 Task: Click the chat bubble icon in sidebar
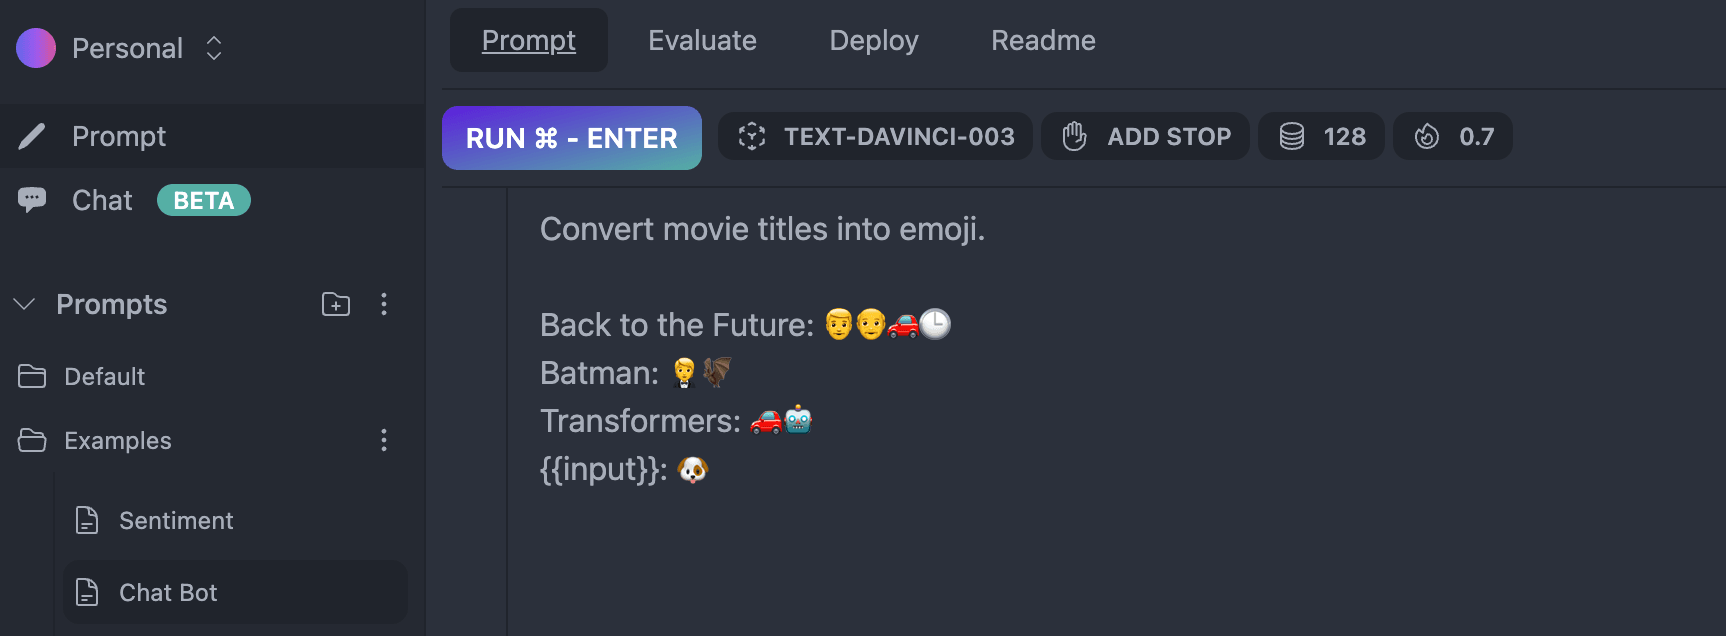[x=32, y=200]
